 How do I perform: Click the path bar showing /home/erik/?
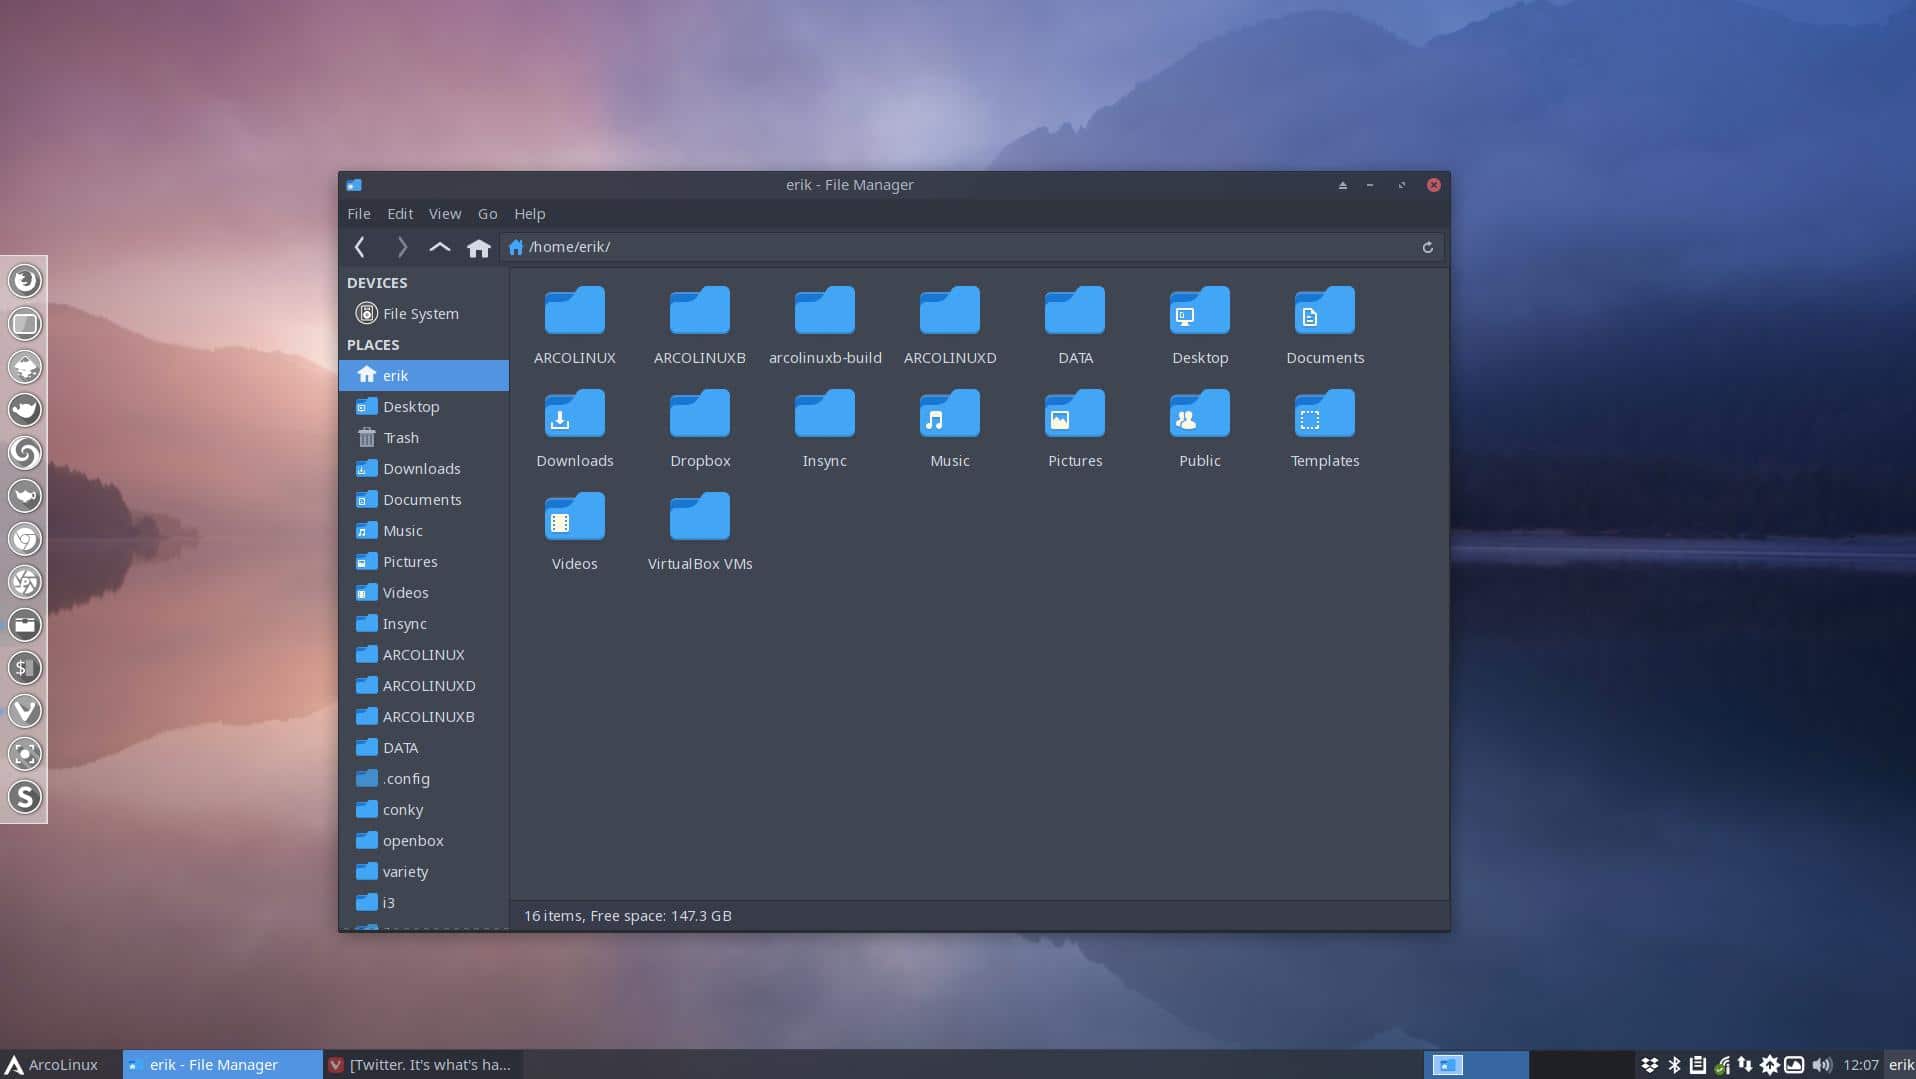click(700, 247)
